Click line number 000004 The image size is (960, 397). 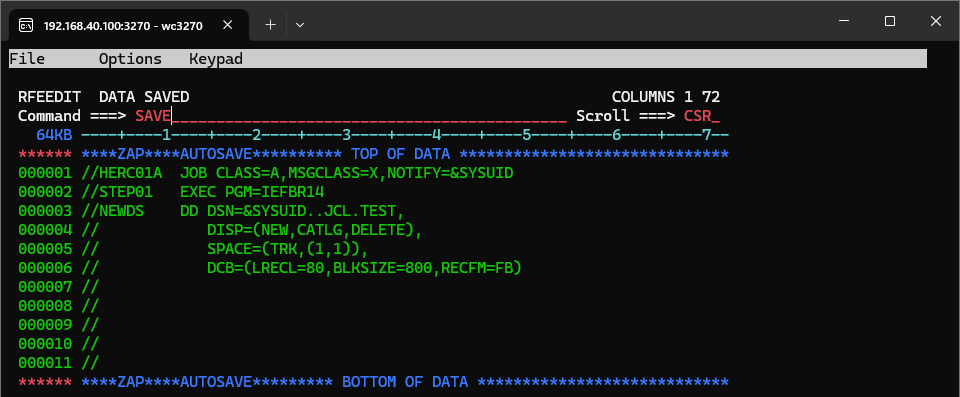pyautogui.click(x=45, y=230)
